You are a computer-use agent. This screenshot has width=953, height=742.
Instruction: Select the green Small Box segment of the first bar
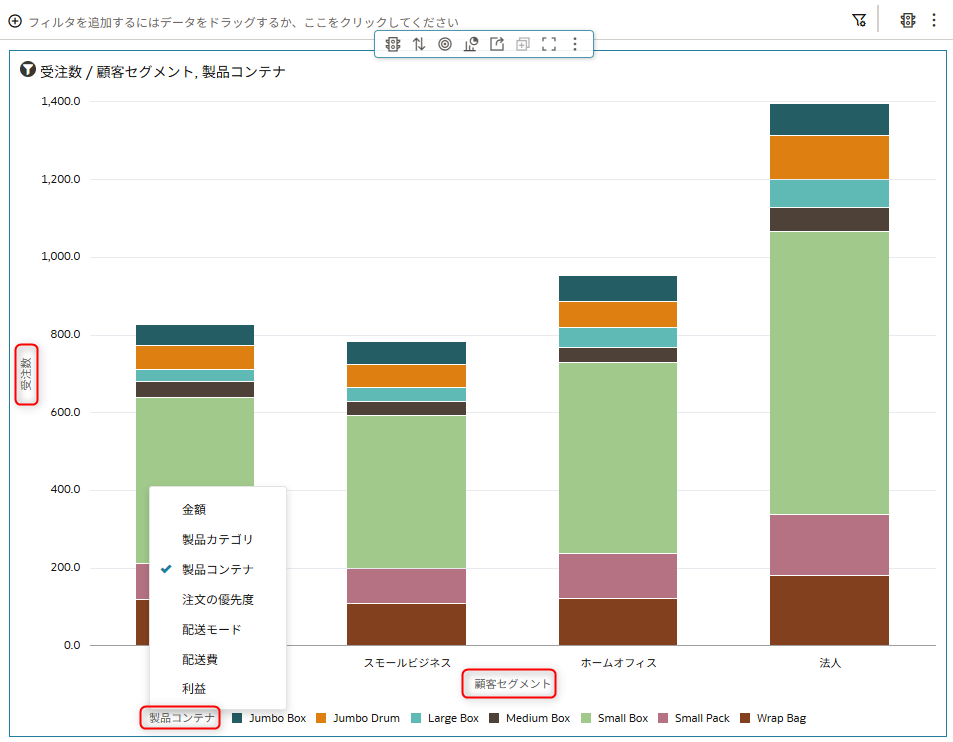[194, 442]
